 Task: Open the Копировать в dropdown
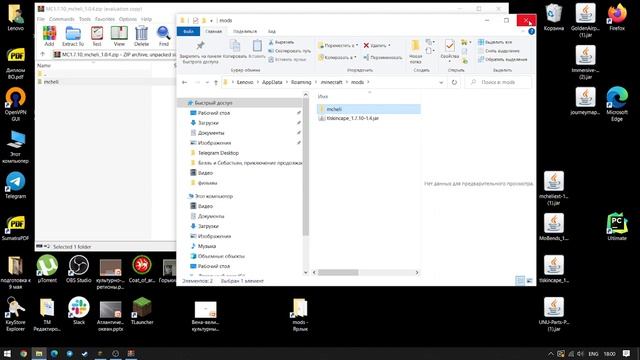click(337, 58)
